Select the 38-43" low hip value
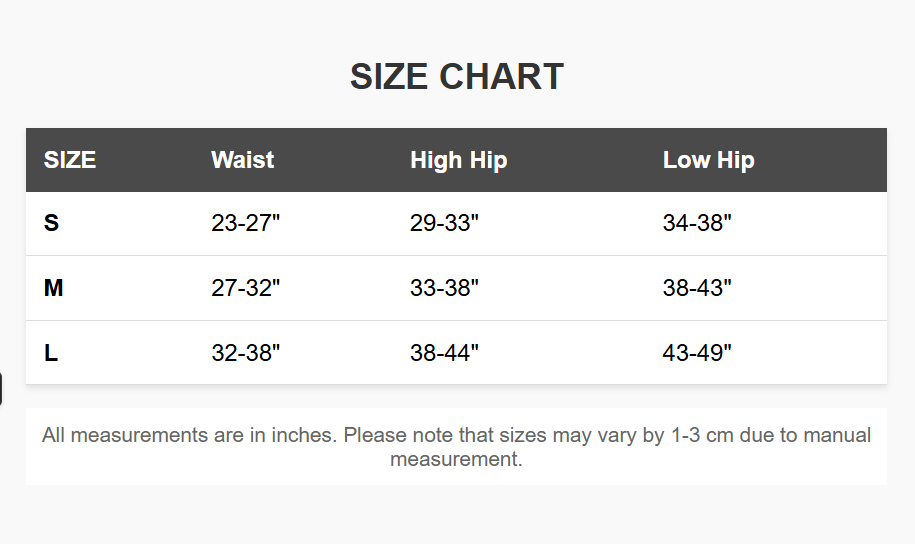 pos(697,288)
